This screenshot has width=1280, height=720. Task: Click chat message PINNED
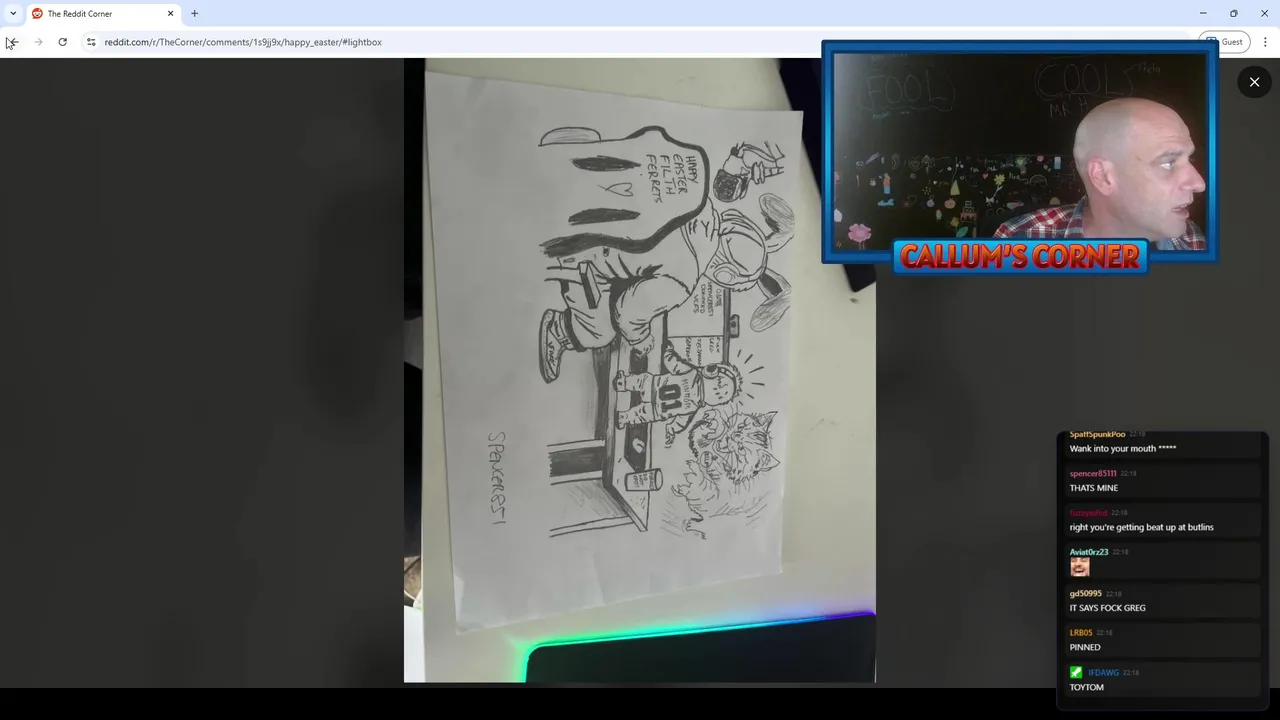click(x=1085, y=647)
